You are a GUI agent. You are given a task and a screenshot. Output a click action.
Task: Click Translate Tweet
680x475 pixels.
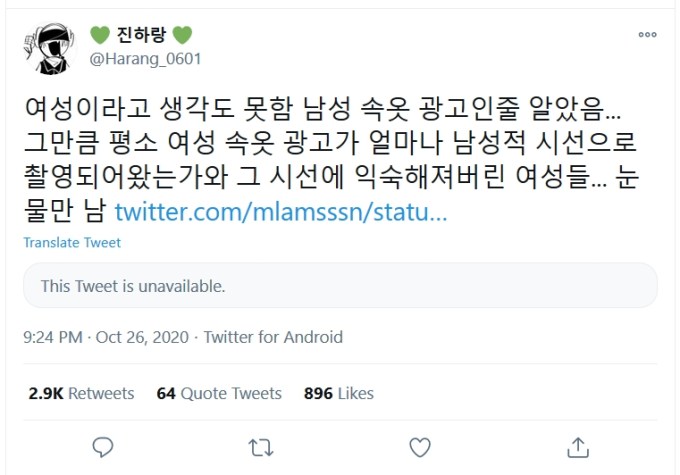[72, 243]
